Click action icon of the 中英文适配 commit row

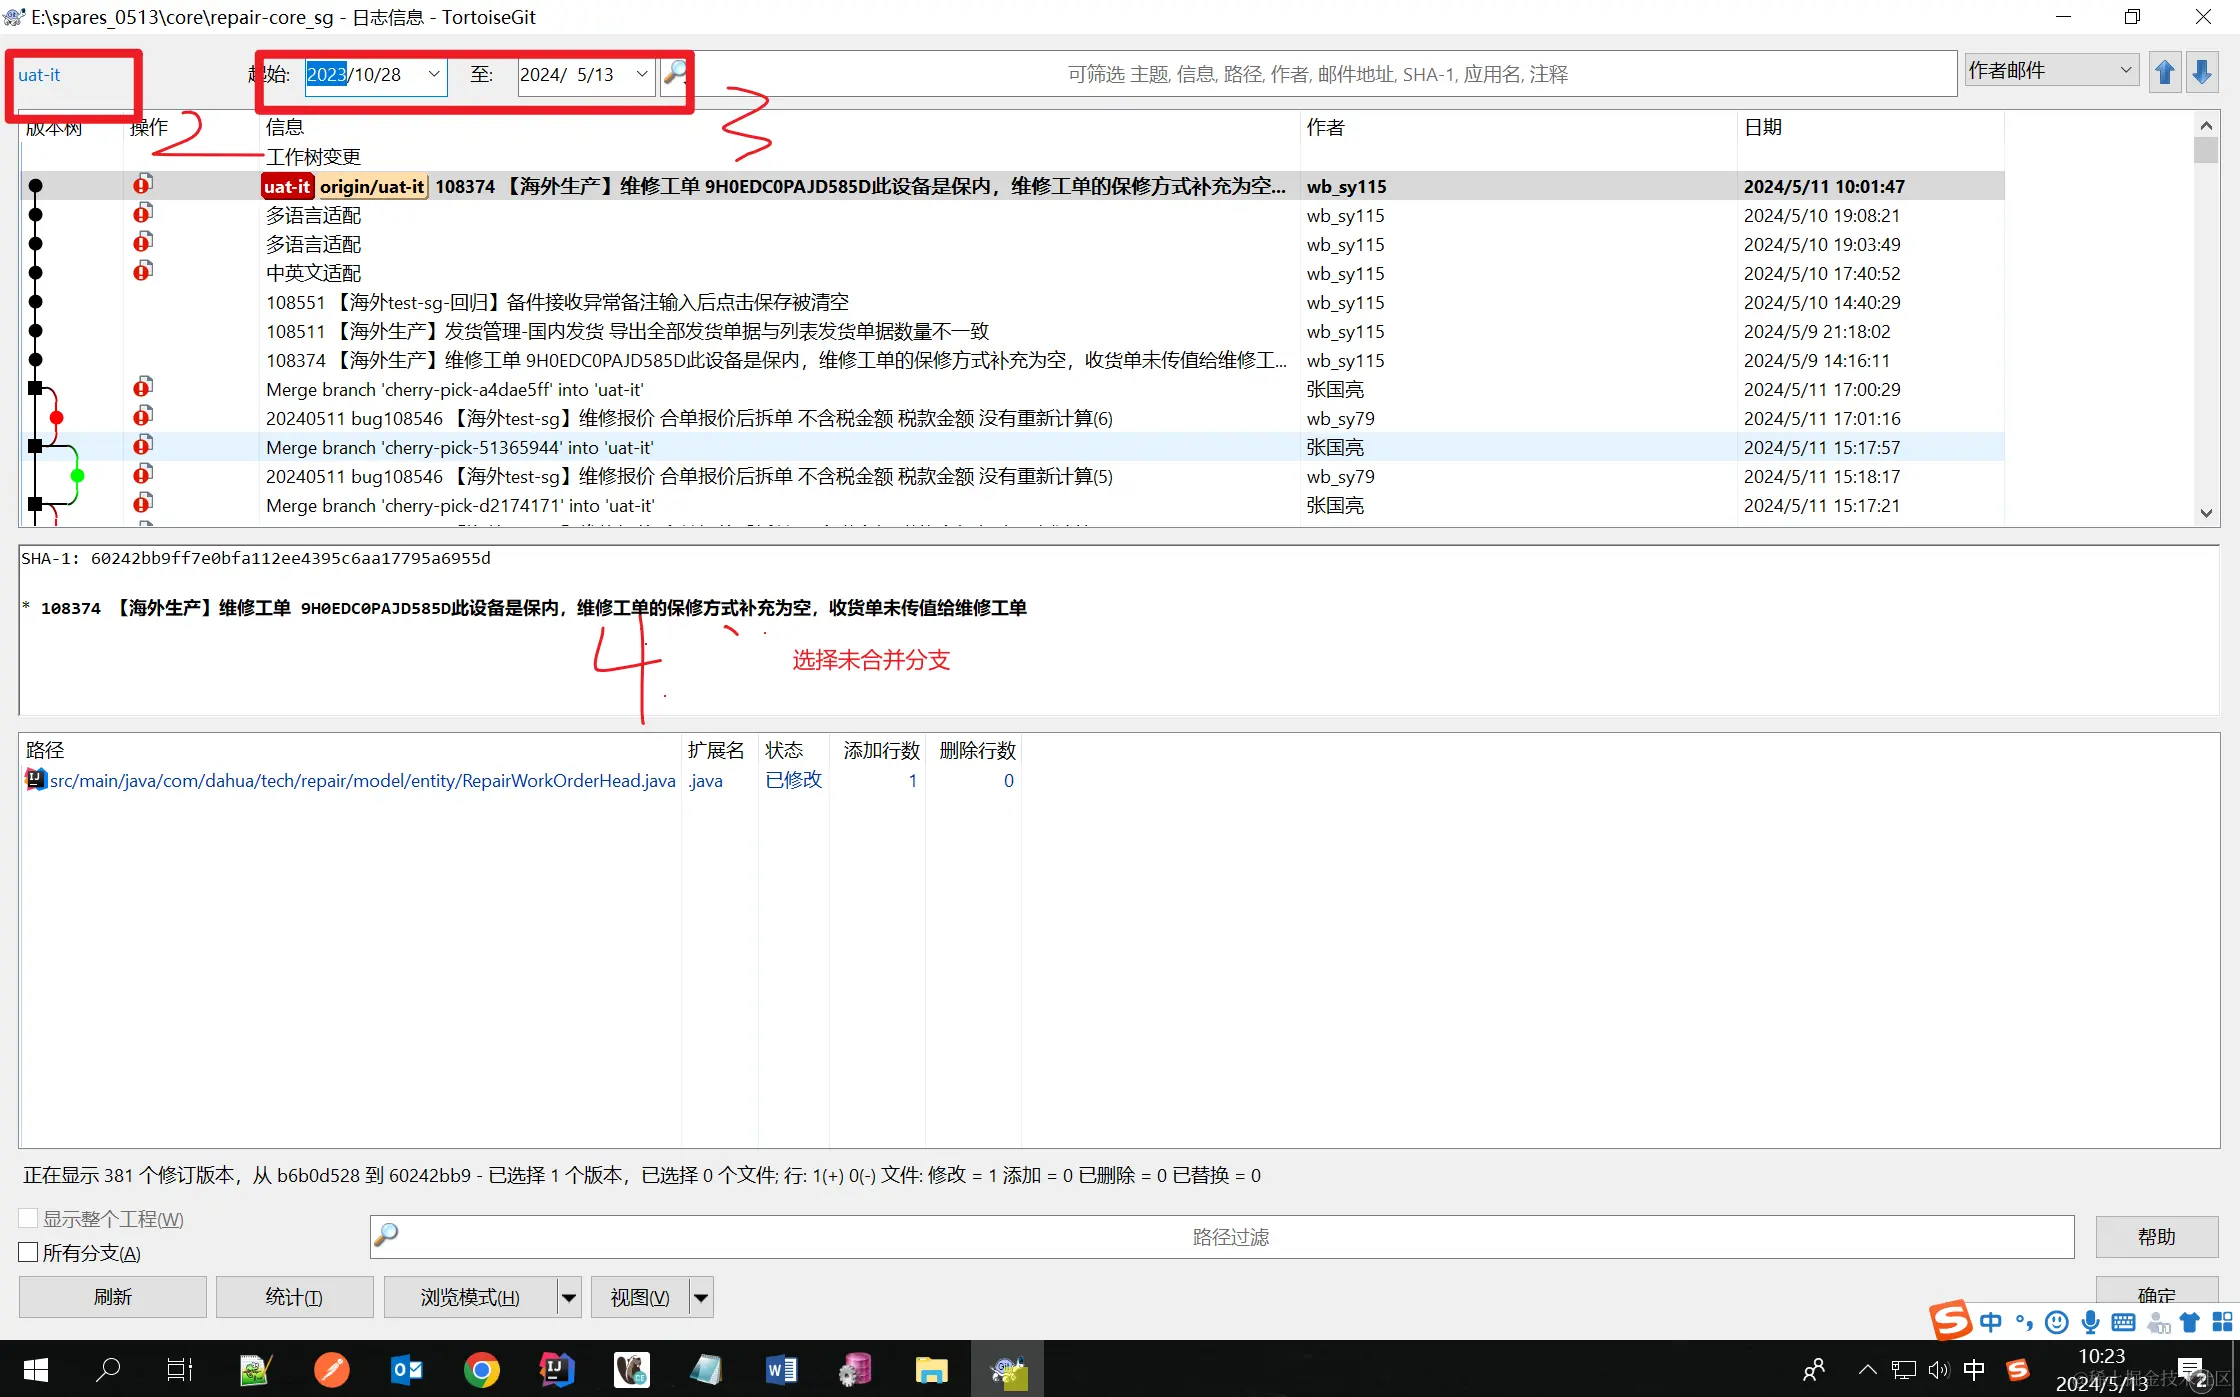(x=143, y=272)
